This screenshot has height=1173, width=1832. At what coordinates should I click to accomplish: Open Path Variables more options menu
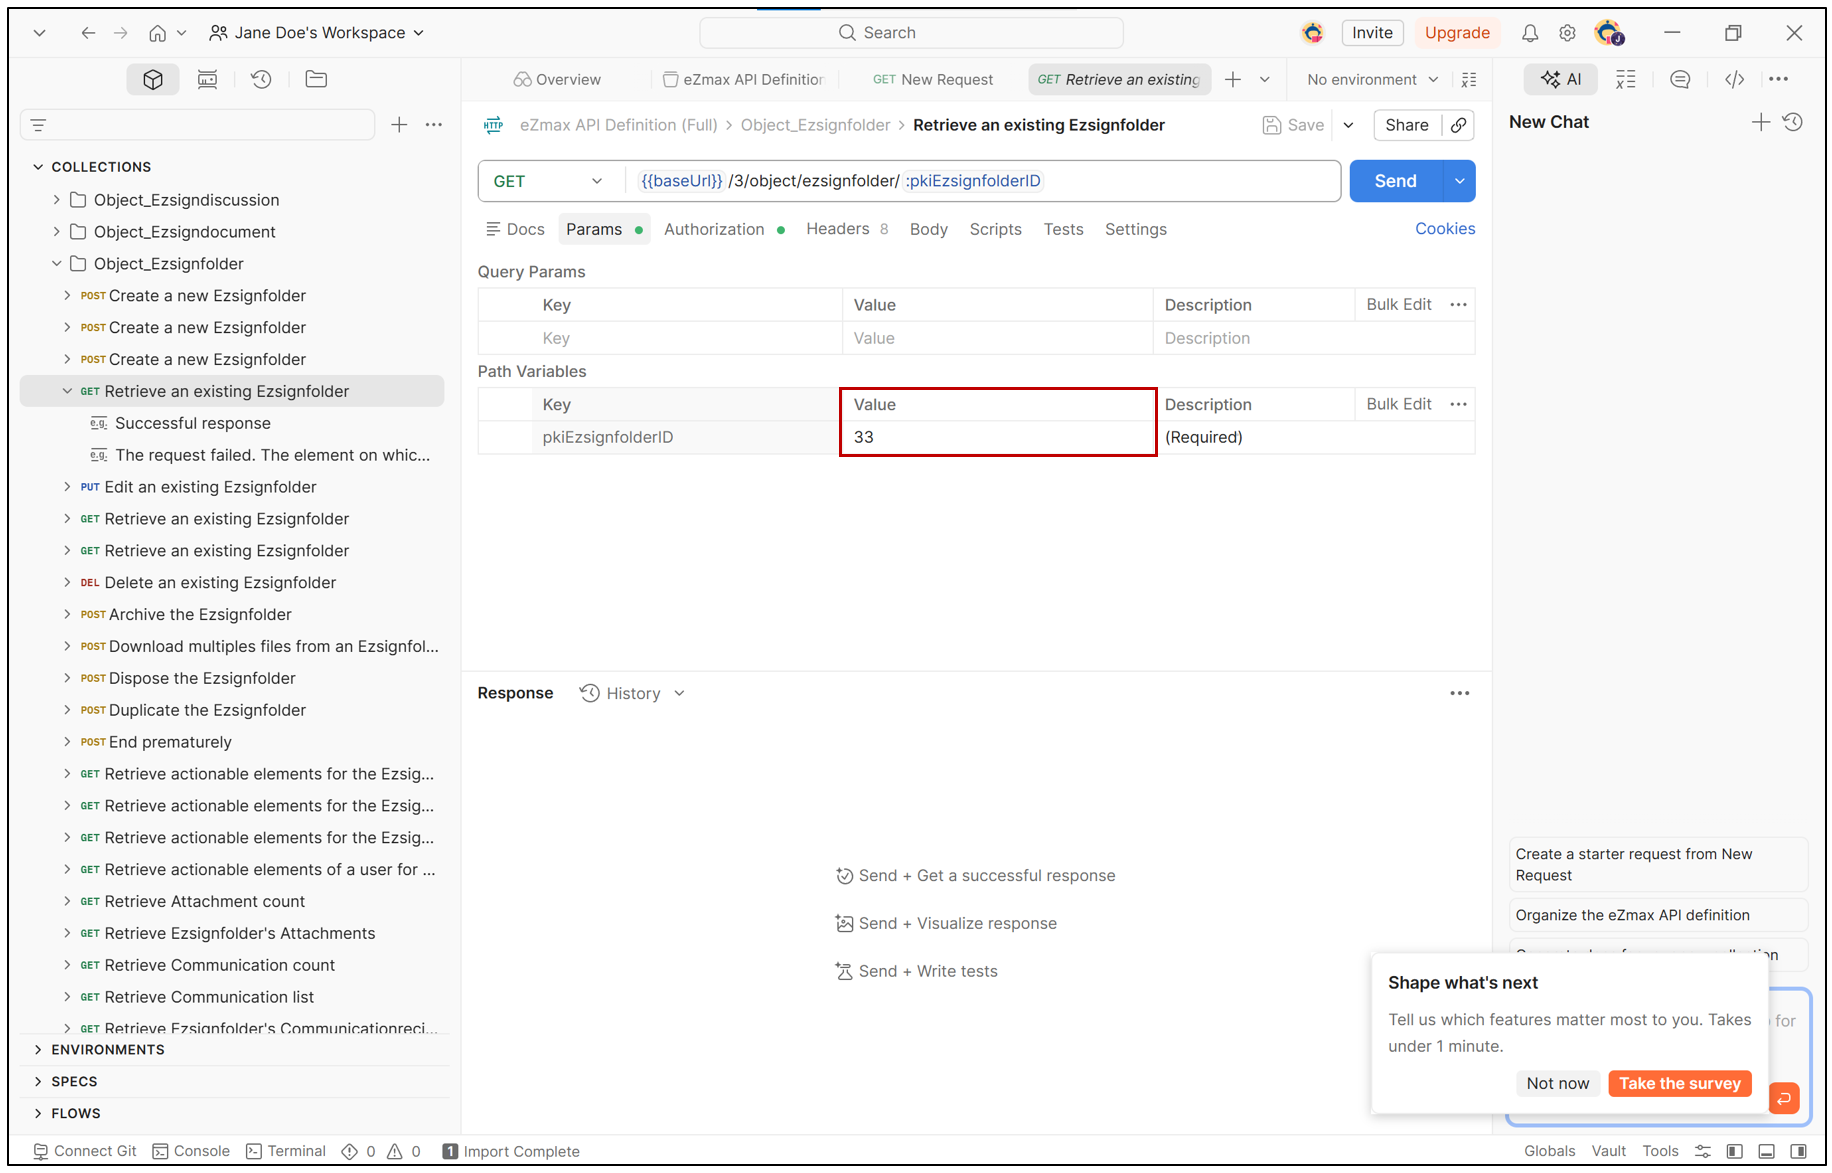click(x=1459, y=404)
